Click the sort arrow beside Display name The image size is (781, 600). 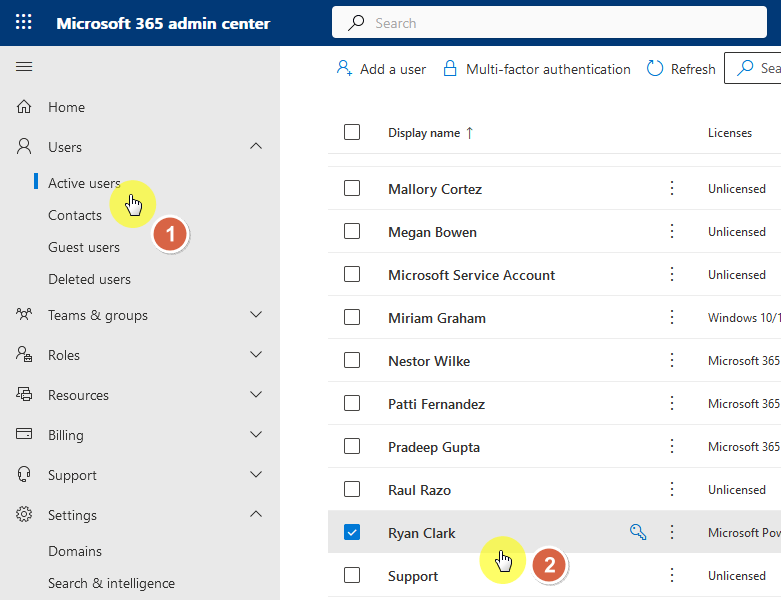(x=470, y=132)
